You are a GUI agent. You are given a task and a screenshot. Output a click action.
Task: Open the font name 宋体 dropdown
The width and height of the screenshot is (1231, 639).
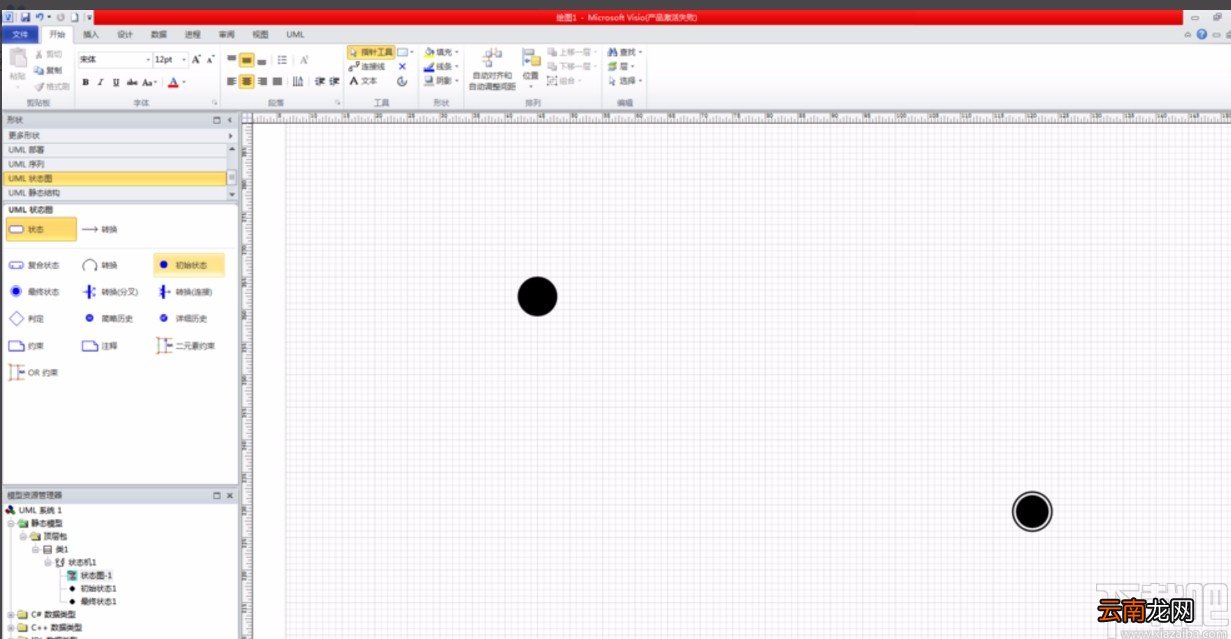coord(147,60)
